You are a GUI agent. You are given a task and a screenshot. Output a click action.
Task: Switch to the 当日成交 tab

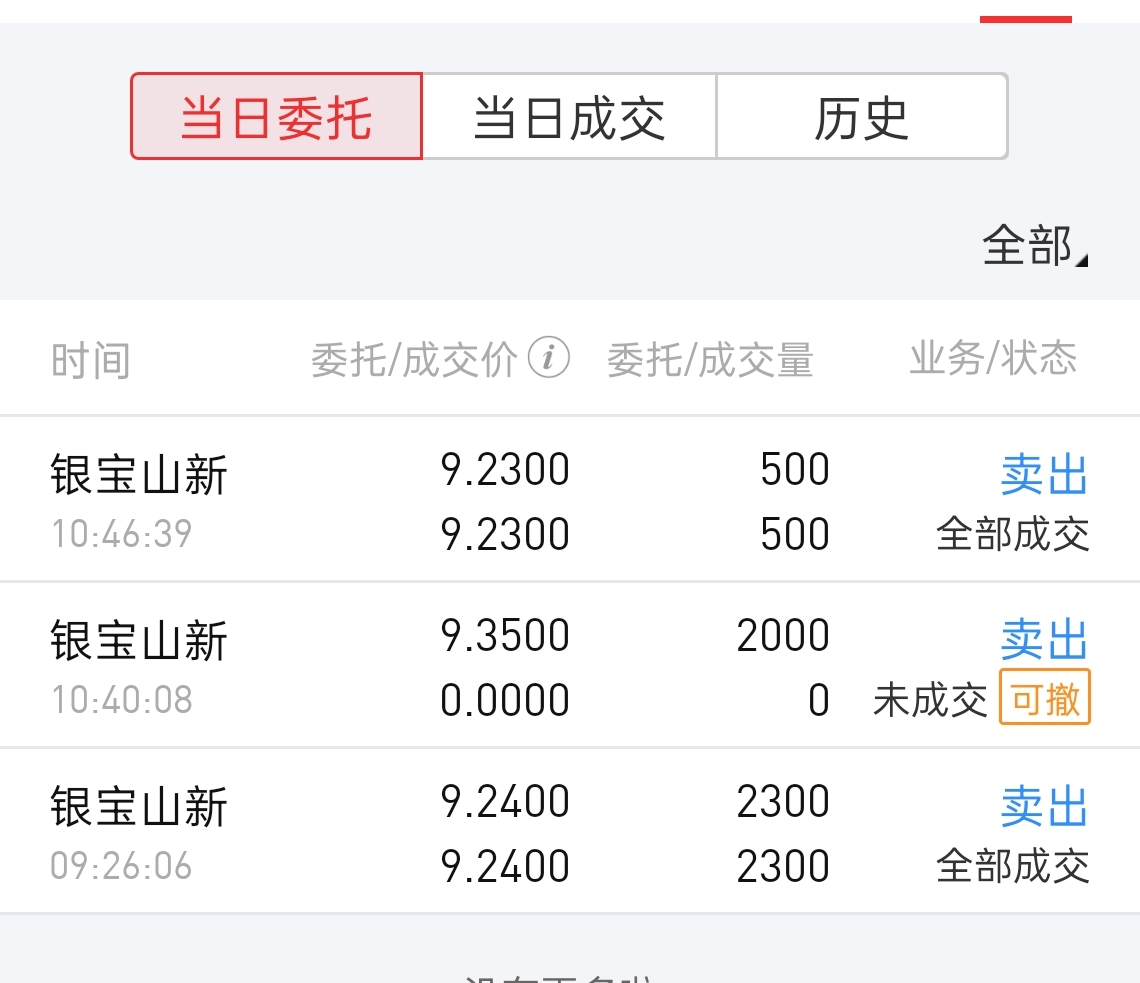[569, 116]
